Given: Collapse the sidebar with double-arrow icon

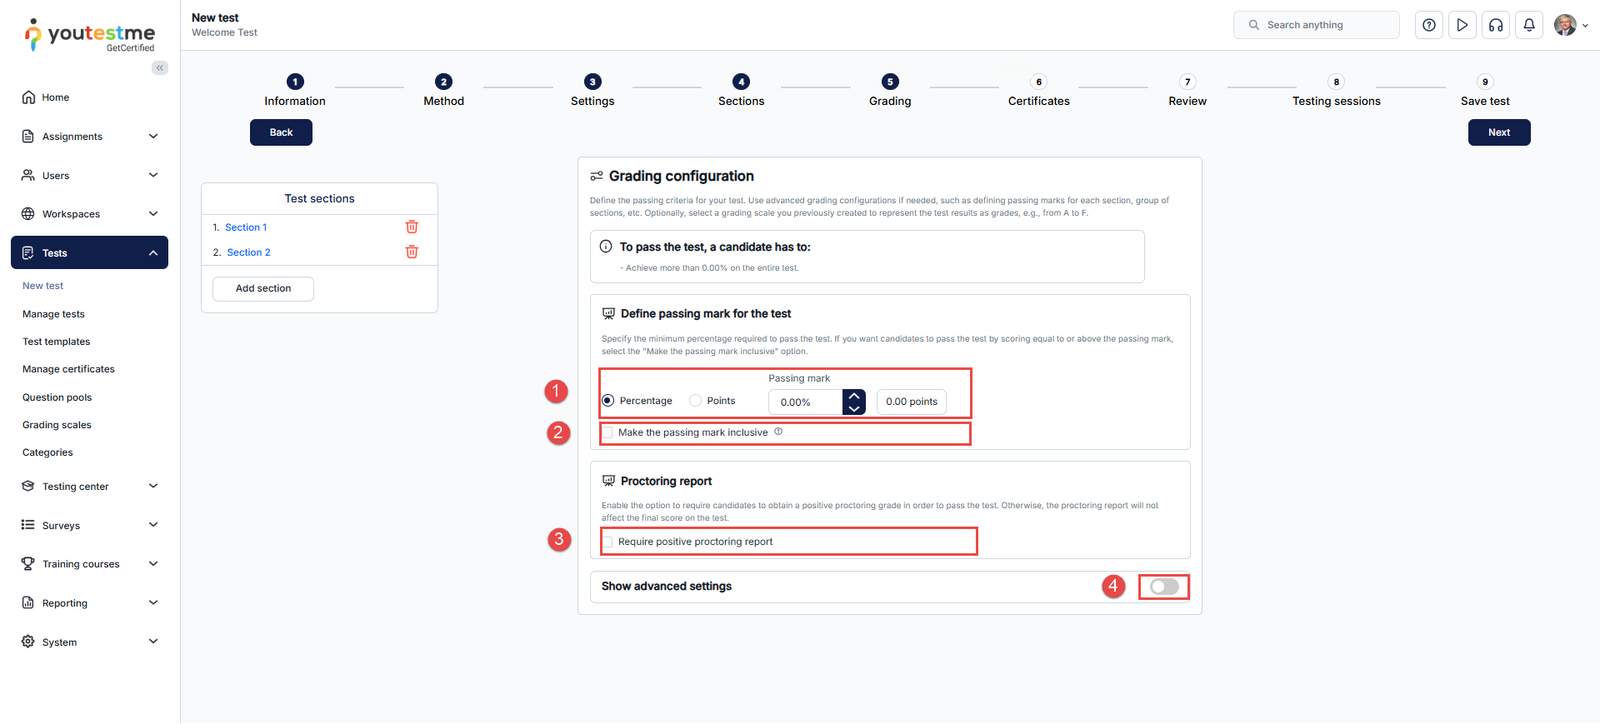Looking at the screenshot, I should (160, 68).
